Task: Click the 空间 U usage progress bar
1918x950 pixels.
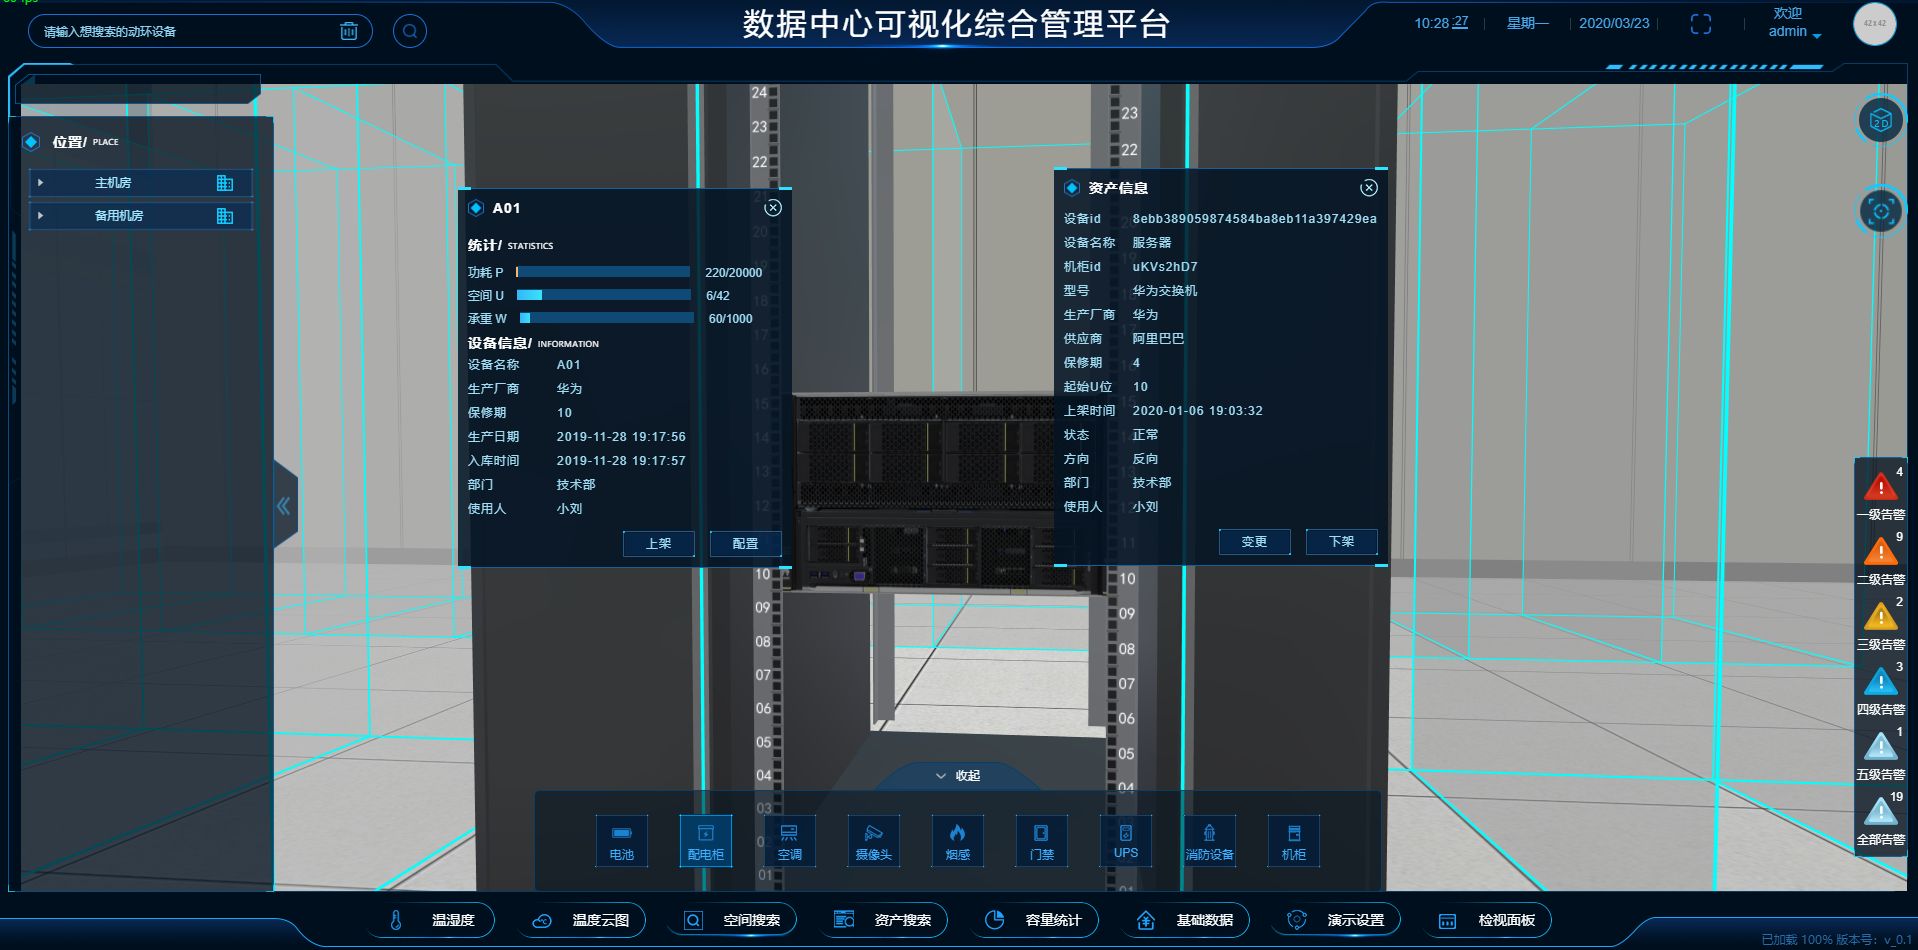Action: (603, 295)
